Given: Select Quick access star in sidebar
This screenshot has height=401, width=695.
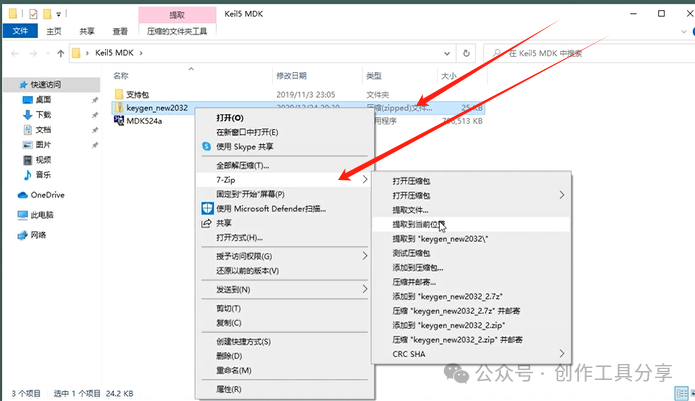Looking at the screenshot, I should click(23, 84).
